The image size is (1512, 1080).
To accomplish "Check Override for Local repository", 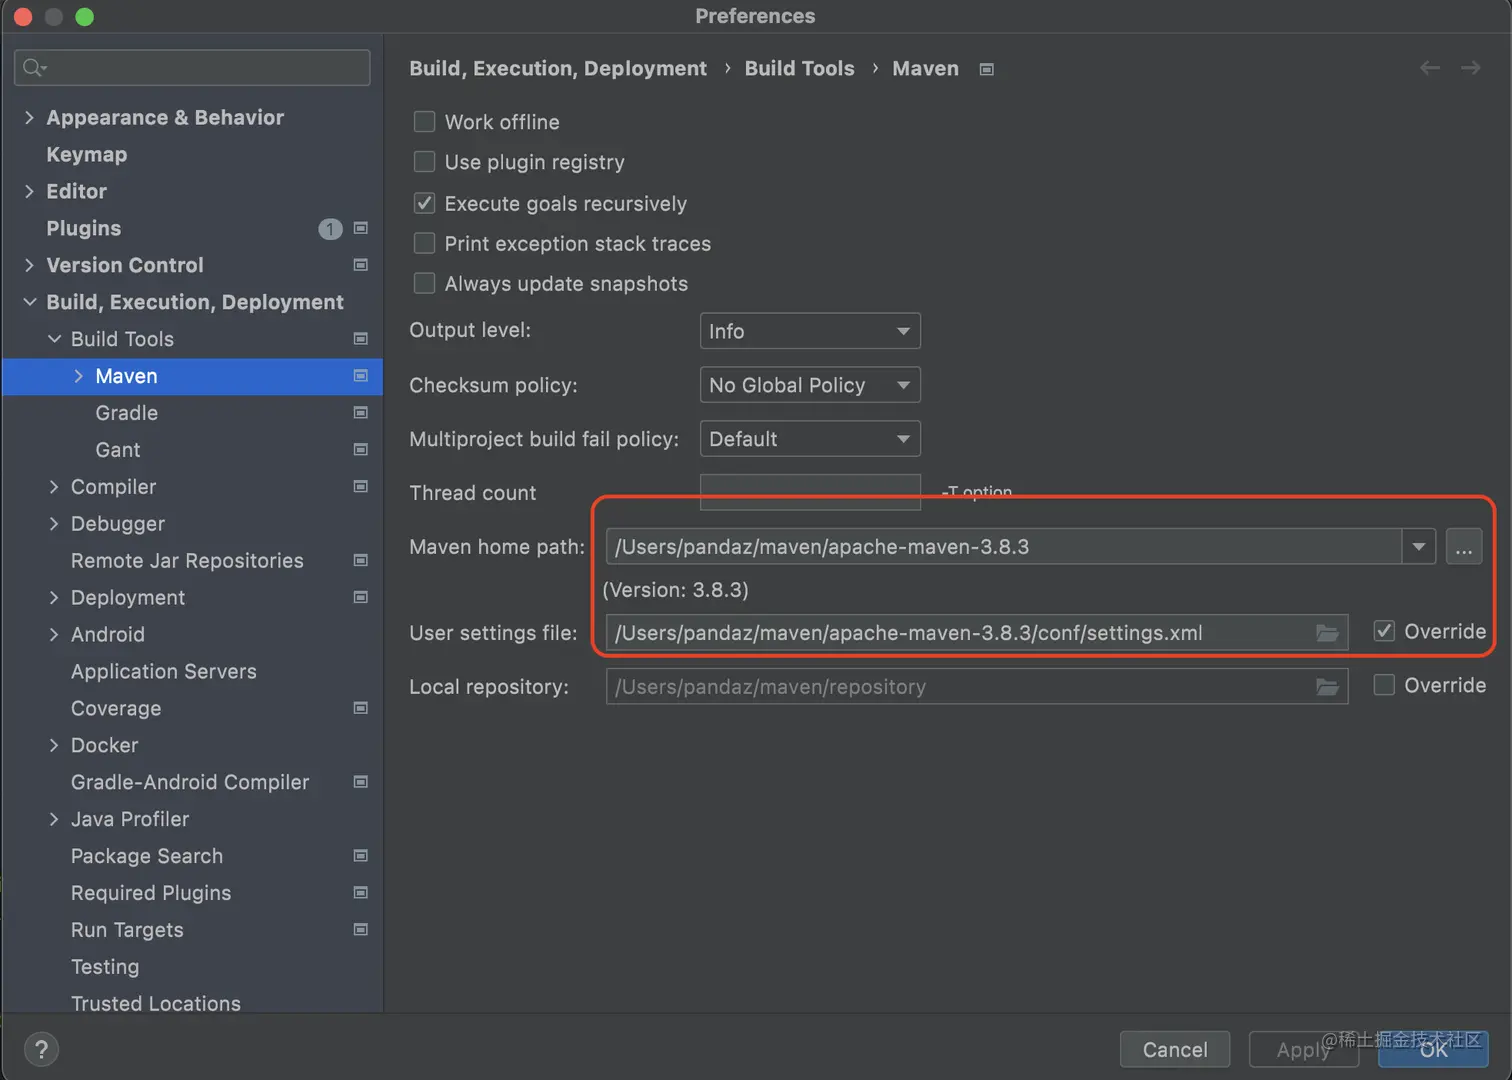I will (1384, 685).
